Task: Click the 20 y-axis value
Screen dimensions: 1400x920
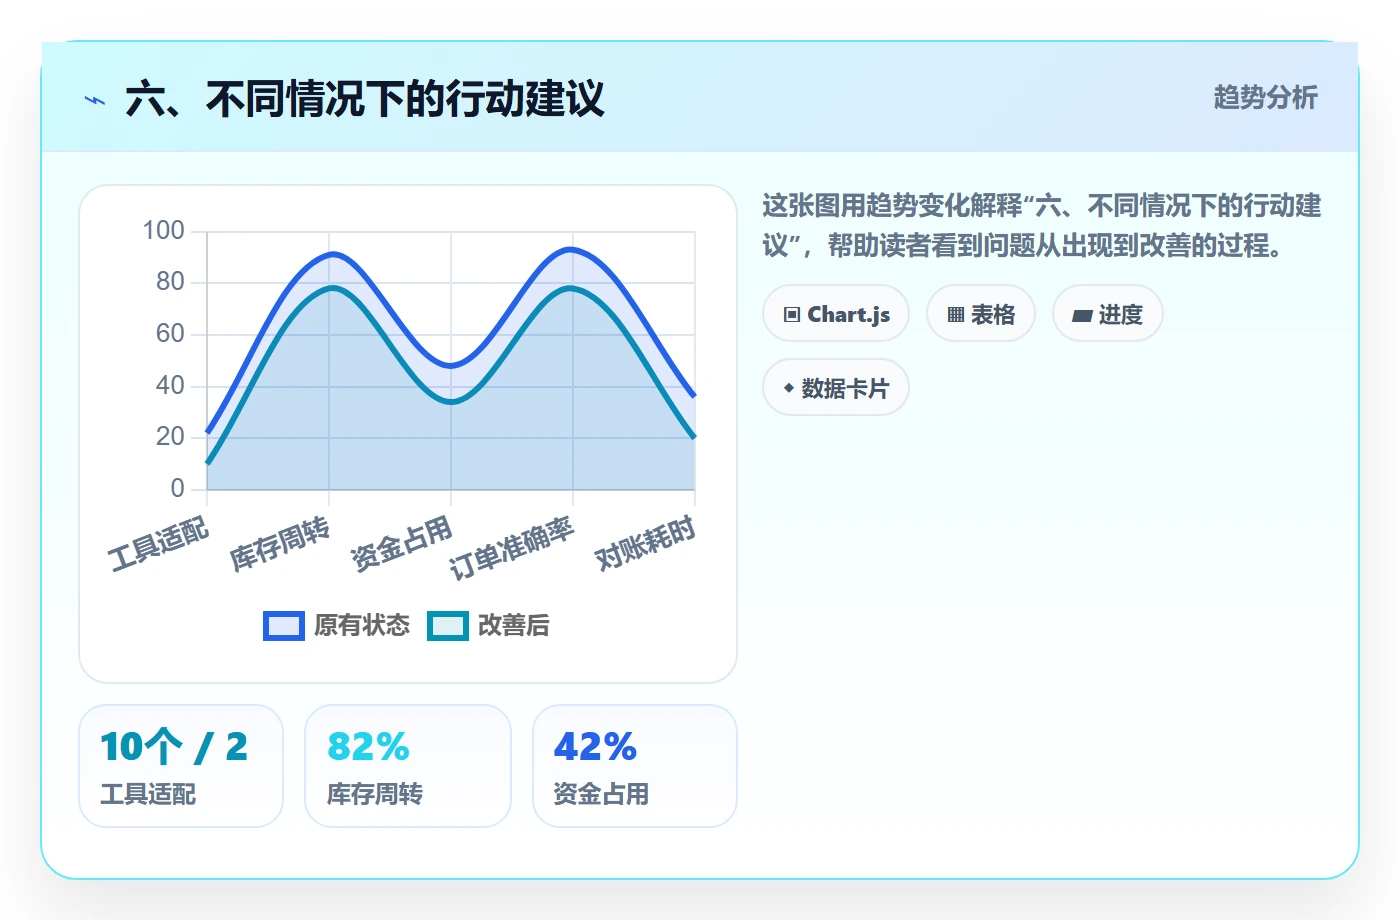Action: pyautogui.click(x=171, y=436)
